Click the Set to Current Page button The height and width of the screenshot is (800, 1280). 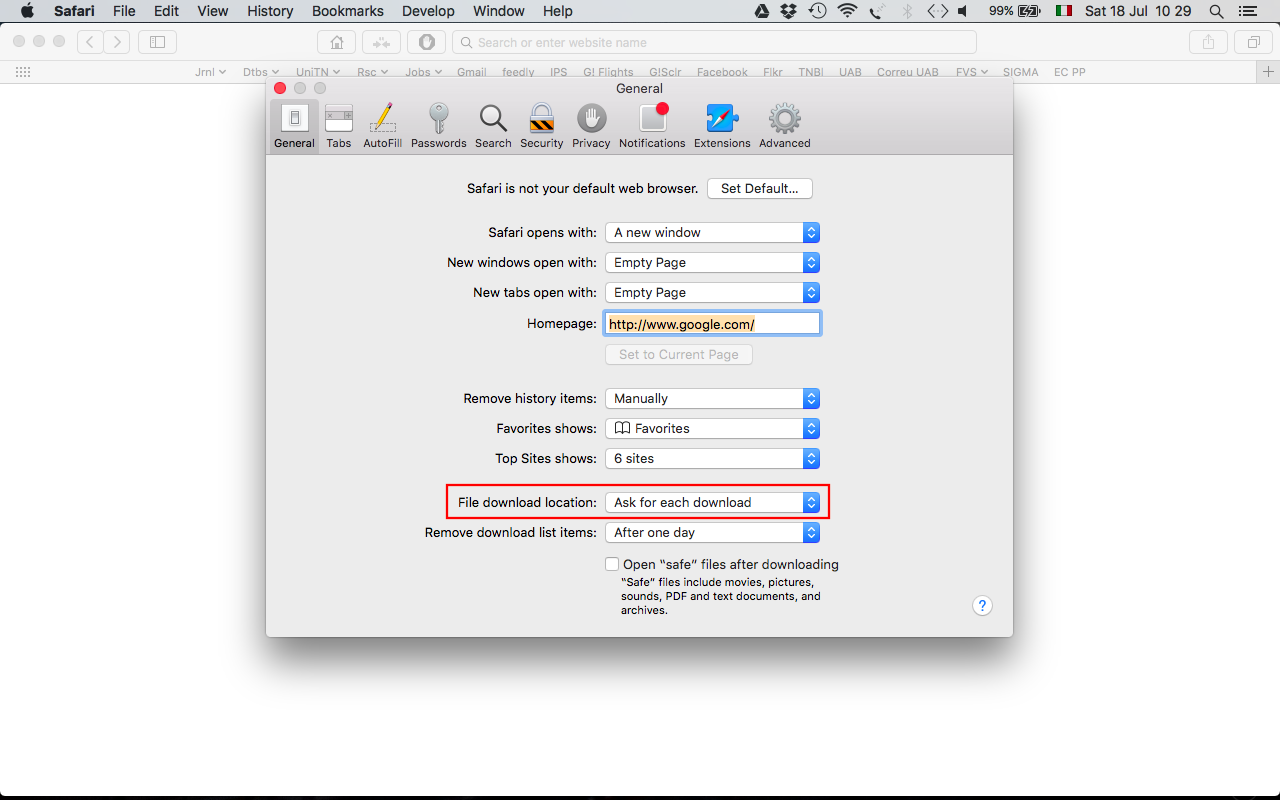coord(679,354)
